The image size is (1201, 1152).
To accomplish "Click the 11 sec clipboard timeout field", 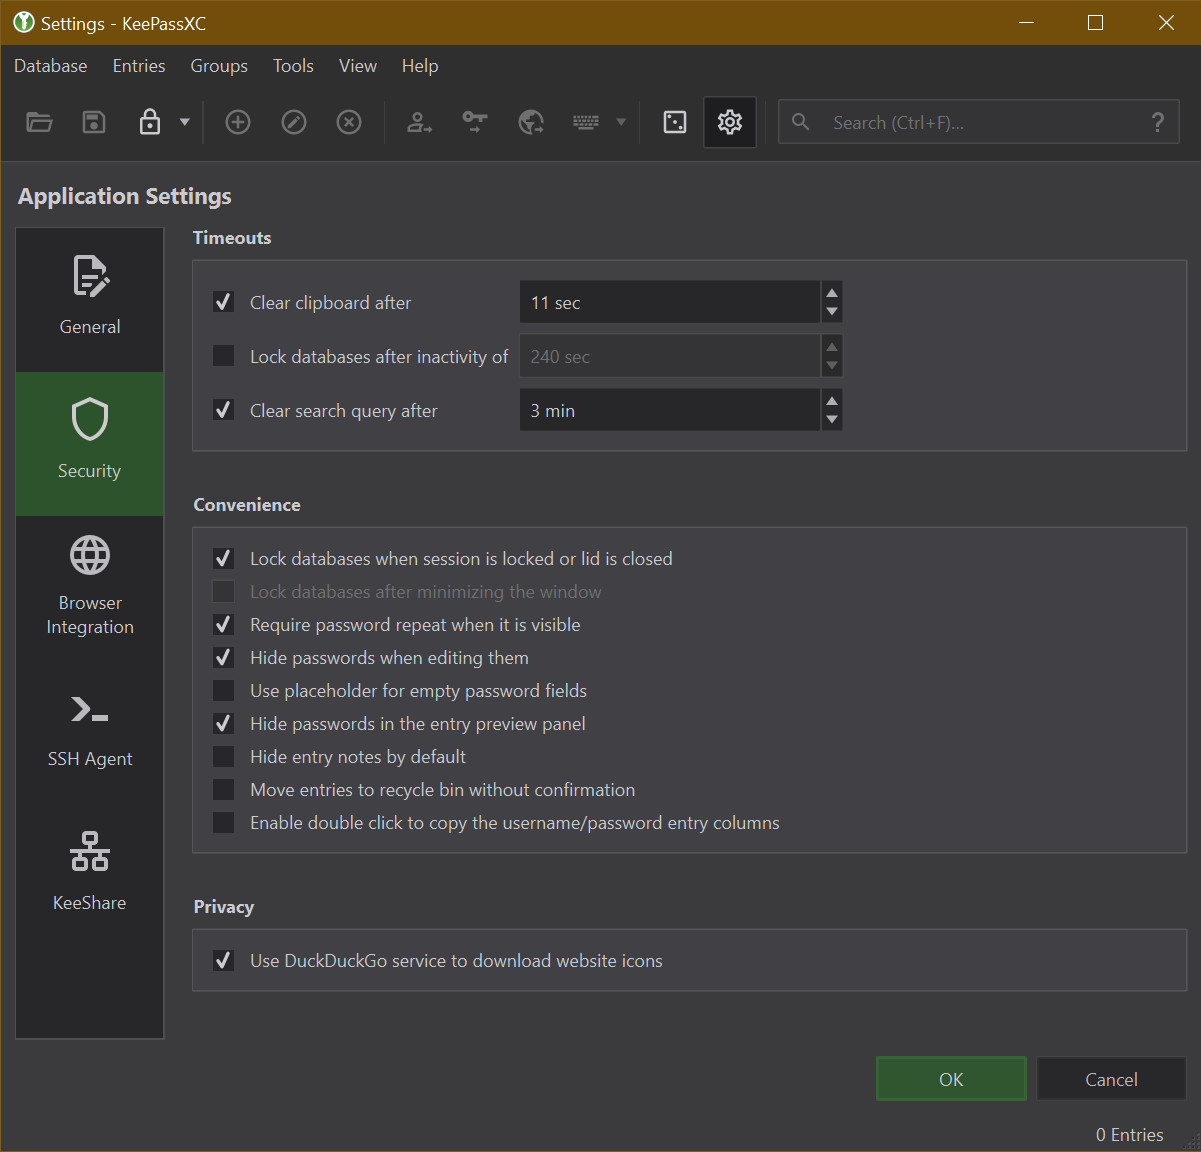I will click(x=670, y=302).
